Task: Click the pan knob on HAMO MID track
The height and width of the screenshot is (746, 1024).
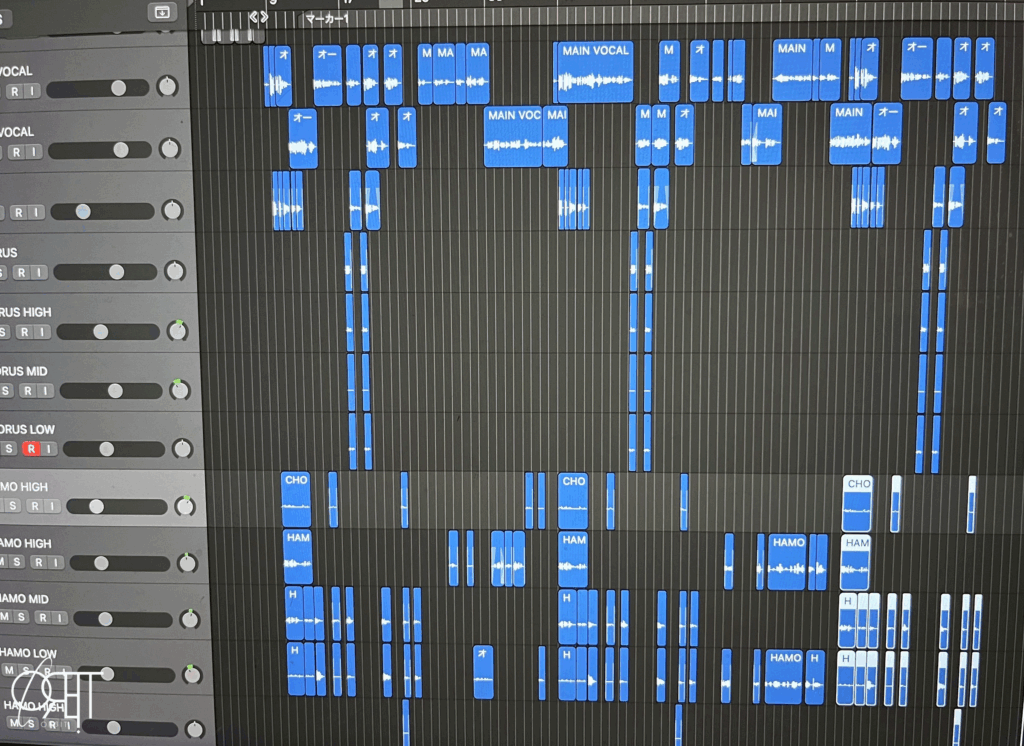Action: pyautogui.click(x=190, y=619)
